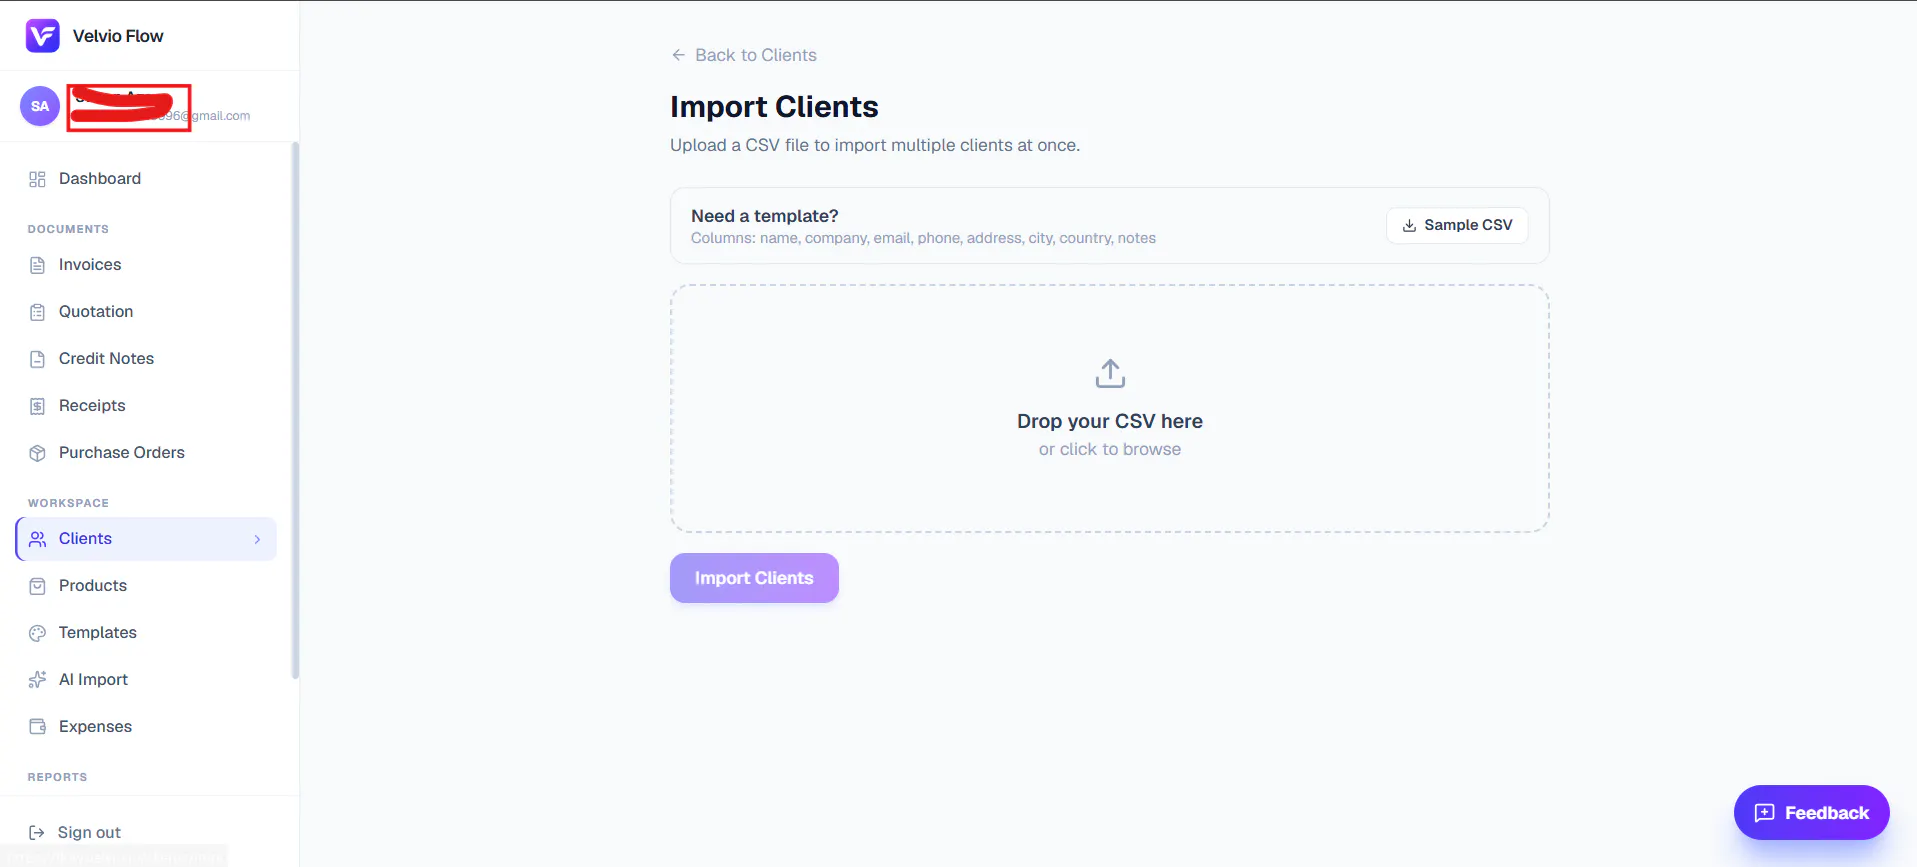Screen dimensions: 1917x867
Task: Sign out of the account
Action: (75, 832)
